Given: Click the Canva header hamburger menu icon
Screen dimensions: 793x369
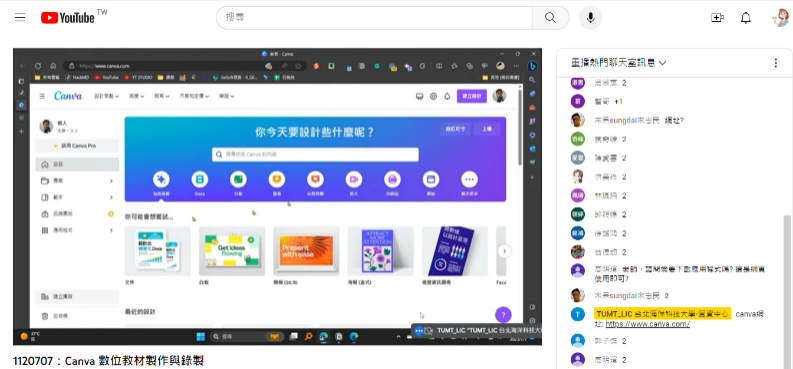Looking at the screenshot, I should [42, 96].
